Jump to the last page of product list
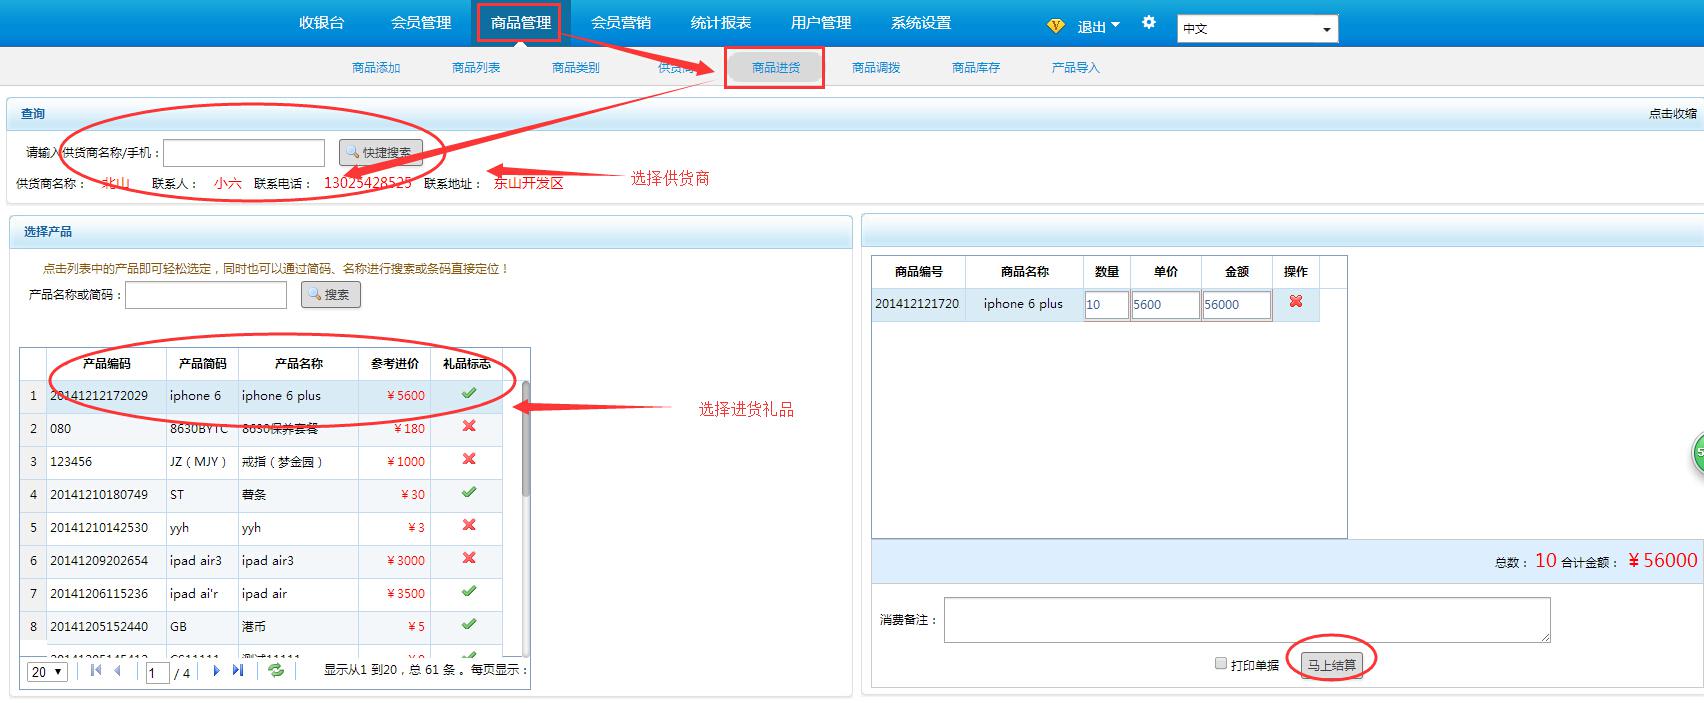This screenshot has height=703, width=1704. click(238, 671)
